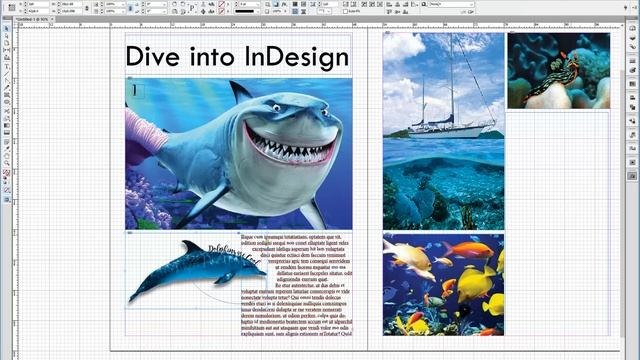Enable Wrap Around Bounding Box
The height and width of the screenshot is (360, 640).
click(x=303, y=4)
